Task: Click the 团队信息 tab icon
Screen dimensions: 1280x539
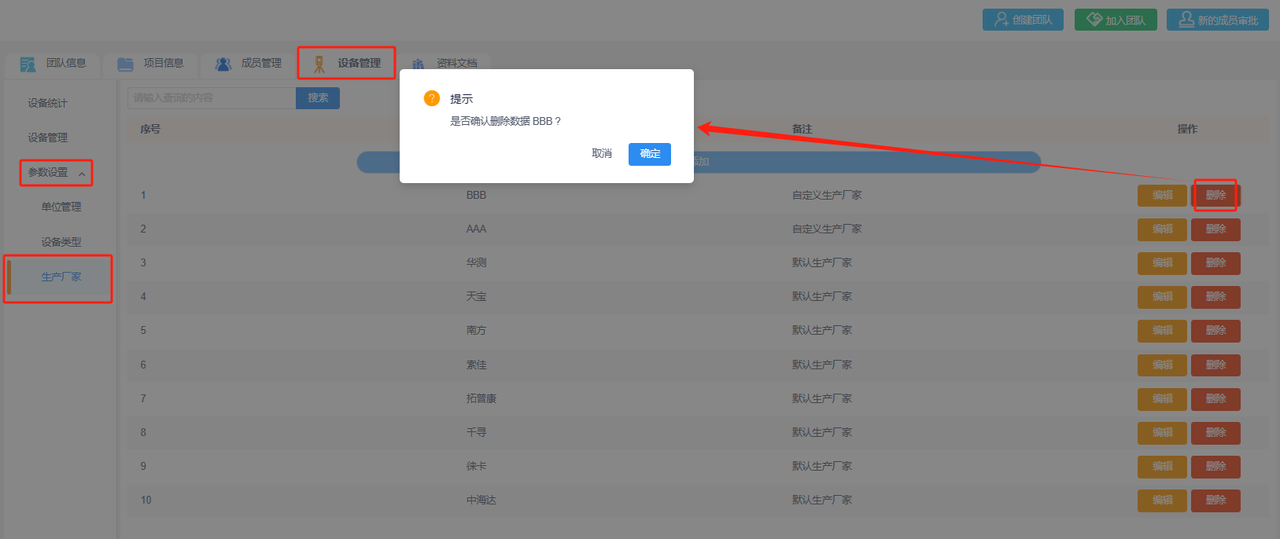Action: tap(28, 64)
